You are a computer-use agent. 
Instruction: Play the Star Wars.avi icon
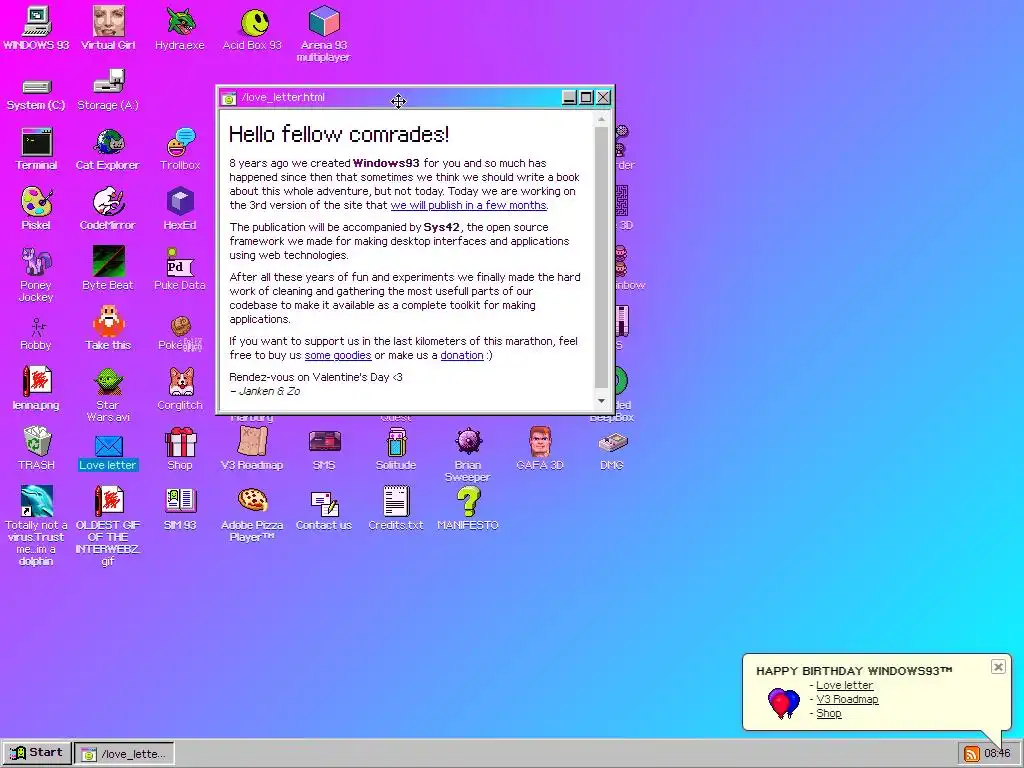tap(108, 394)
